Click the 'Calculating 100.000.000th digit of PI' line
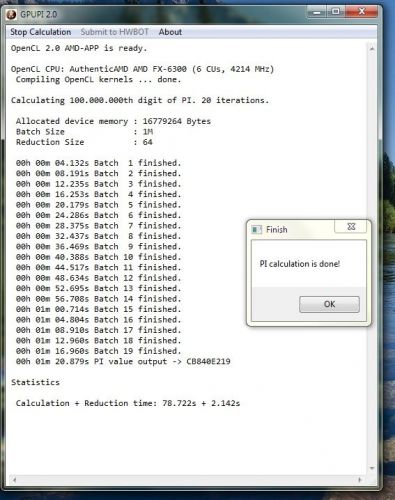 [140, 100]
